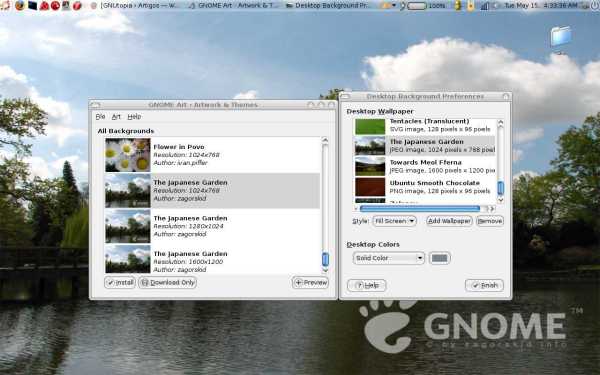Open the Solid Color dropdown
This screenshot has height=375, width=600.
(388, 258)
